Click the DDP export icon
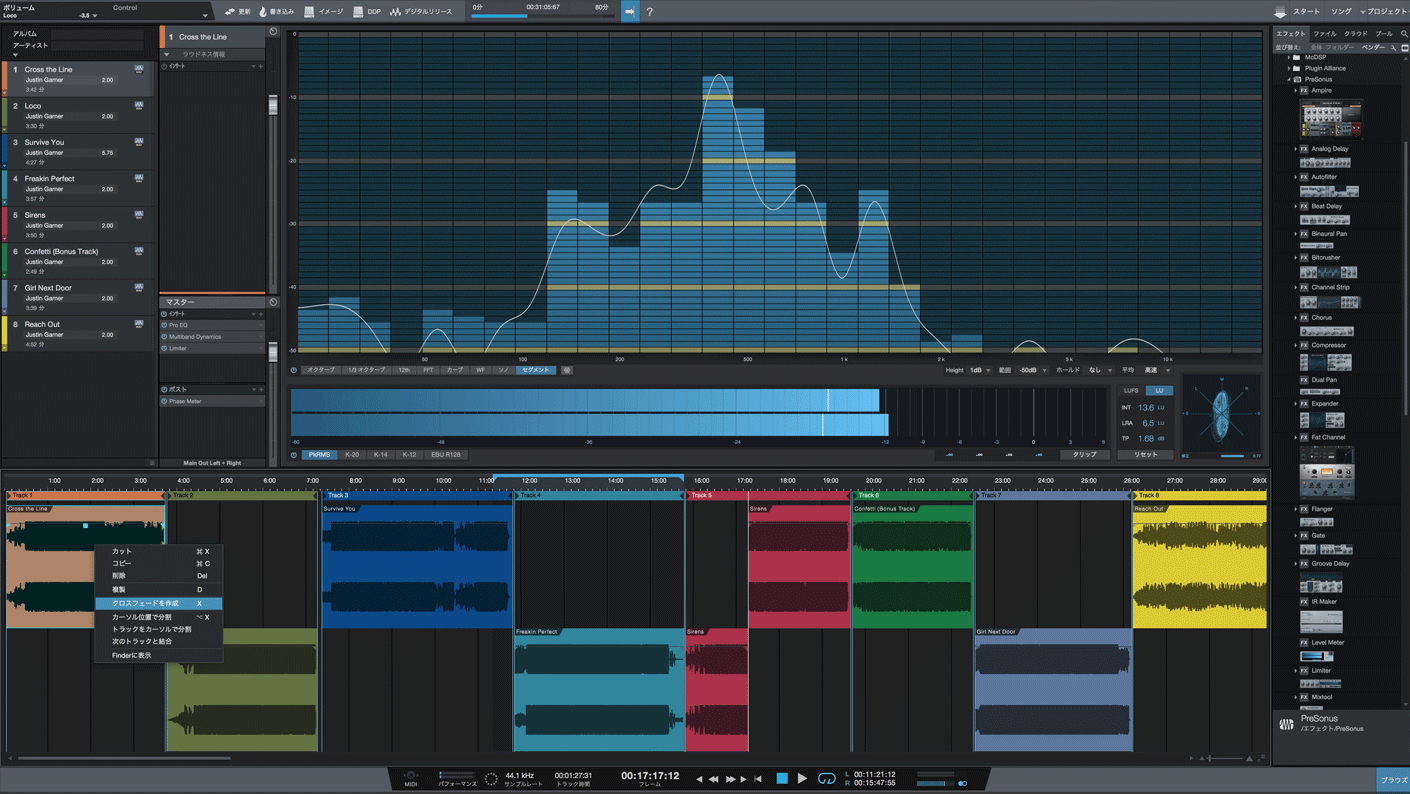Viewport: 1410px width, 794px height. pos(358,12)
